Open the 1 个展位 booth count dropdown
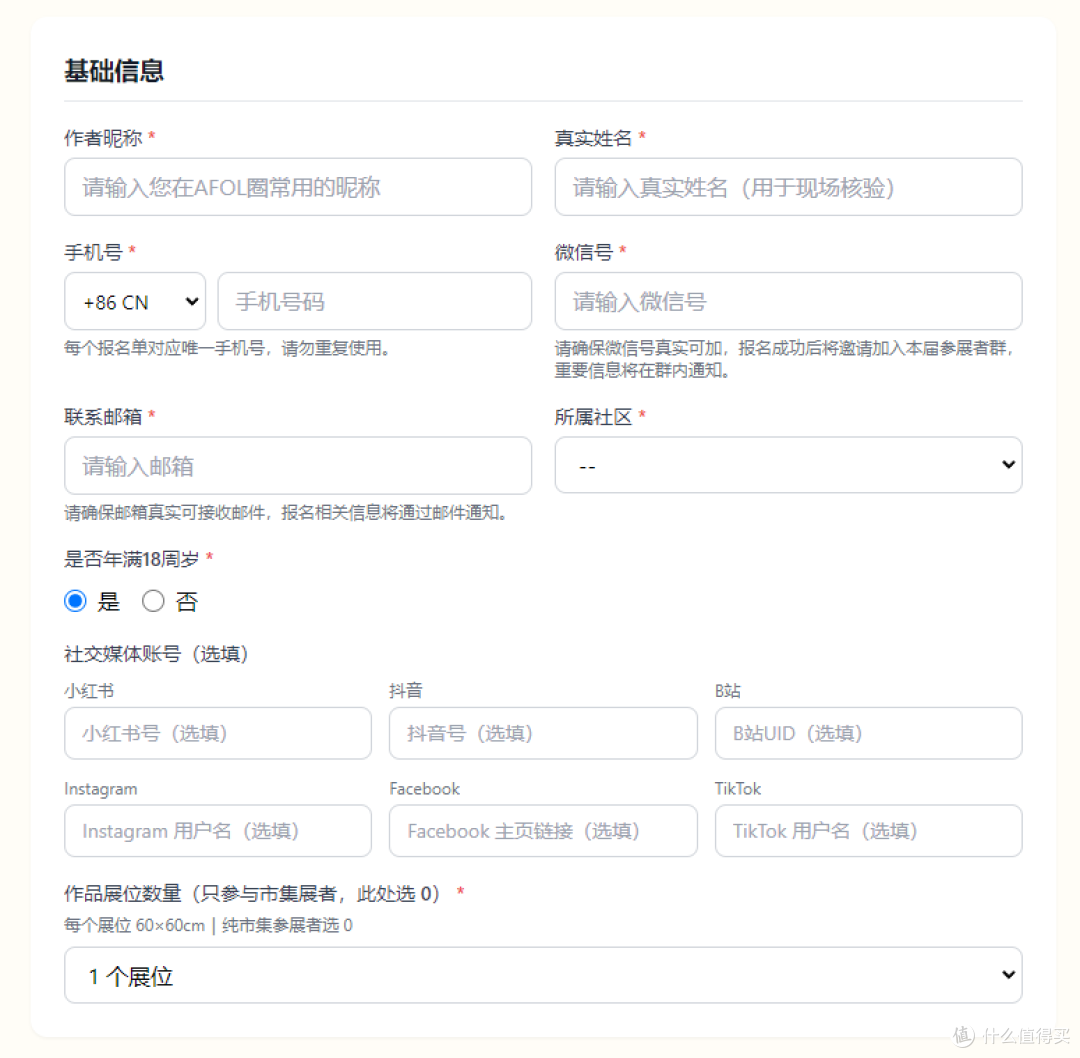This screenshot has height=1058, width=1080. pos(543,975)
